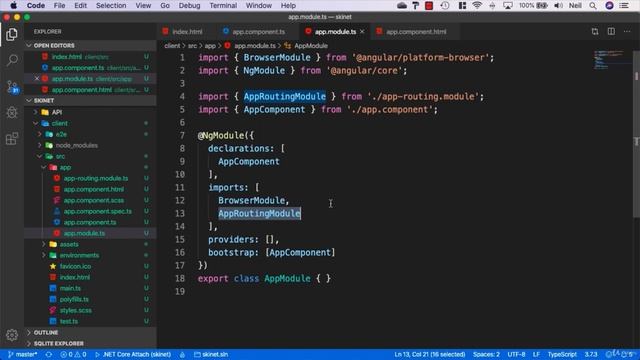Open the Explorer view in activity bar

(x=12, y=35)
